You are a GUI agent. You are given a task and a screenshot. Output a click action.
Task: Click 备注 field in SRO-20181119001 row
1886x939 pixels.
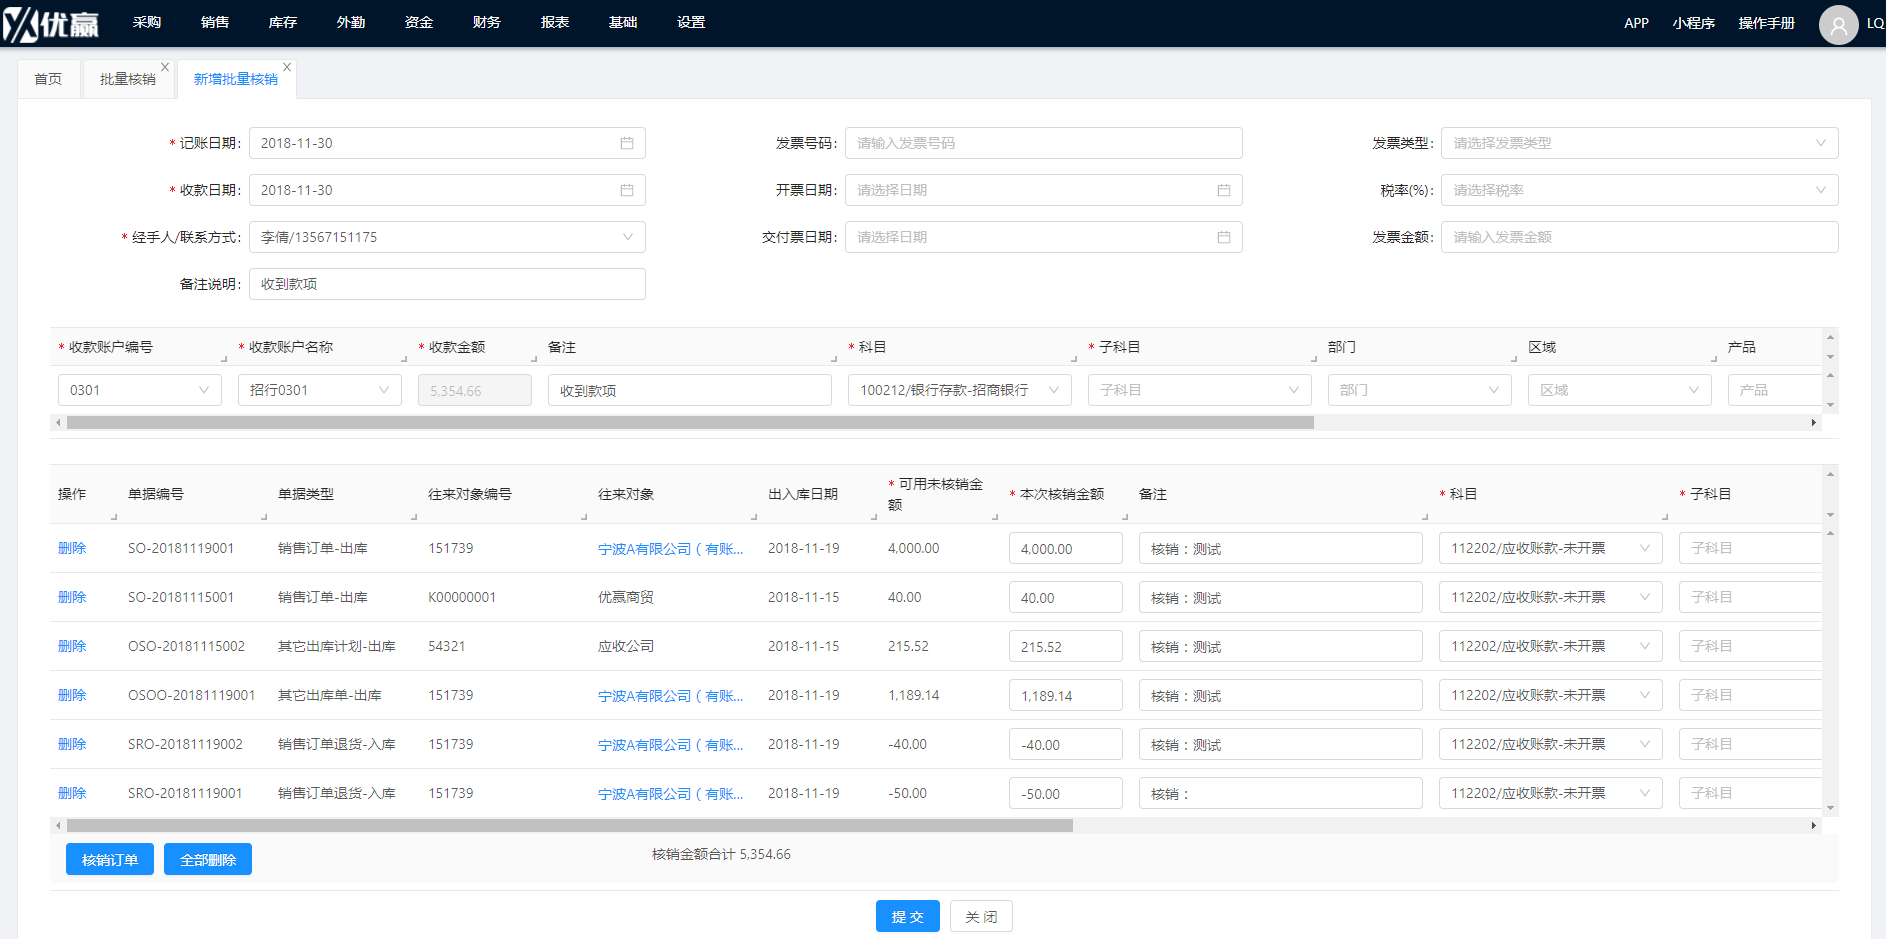(1280, 794)
